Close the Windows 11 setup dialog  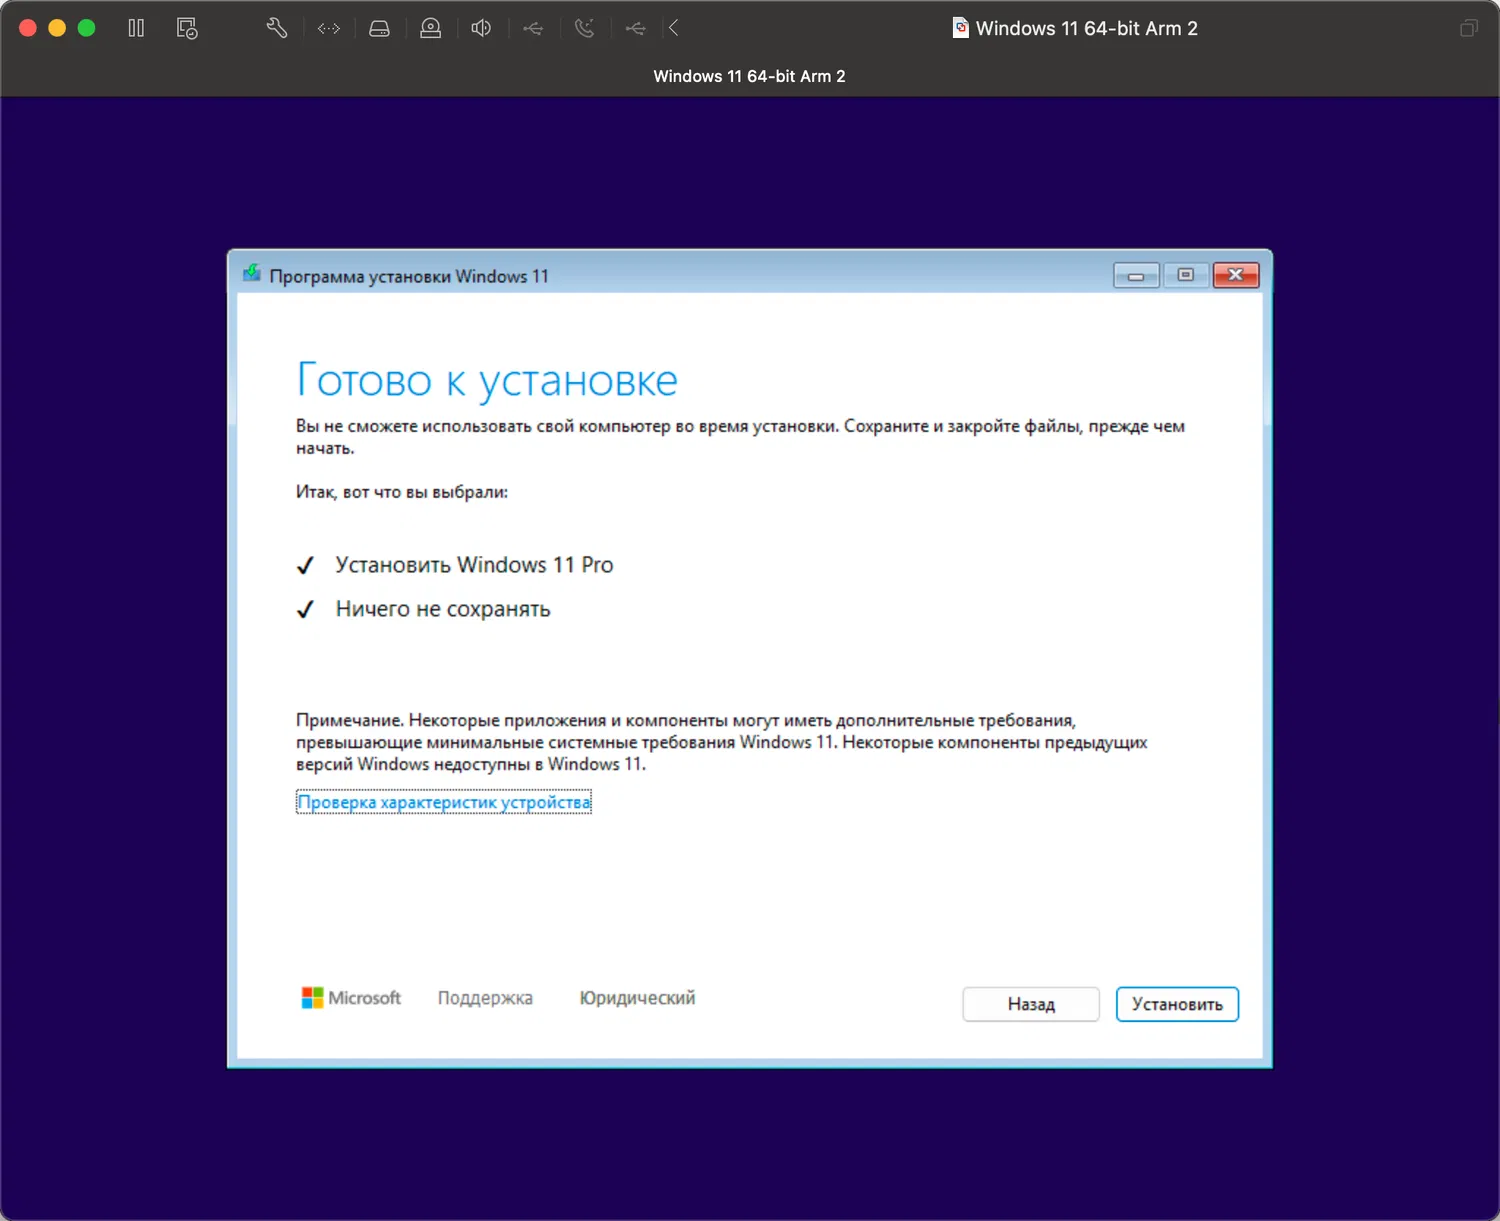pyautogui.click(x=1236, y=275)
